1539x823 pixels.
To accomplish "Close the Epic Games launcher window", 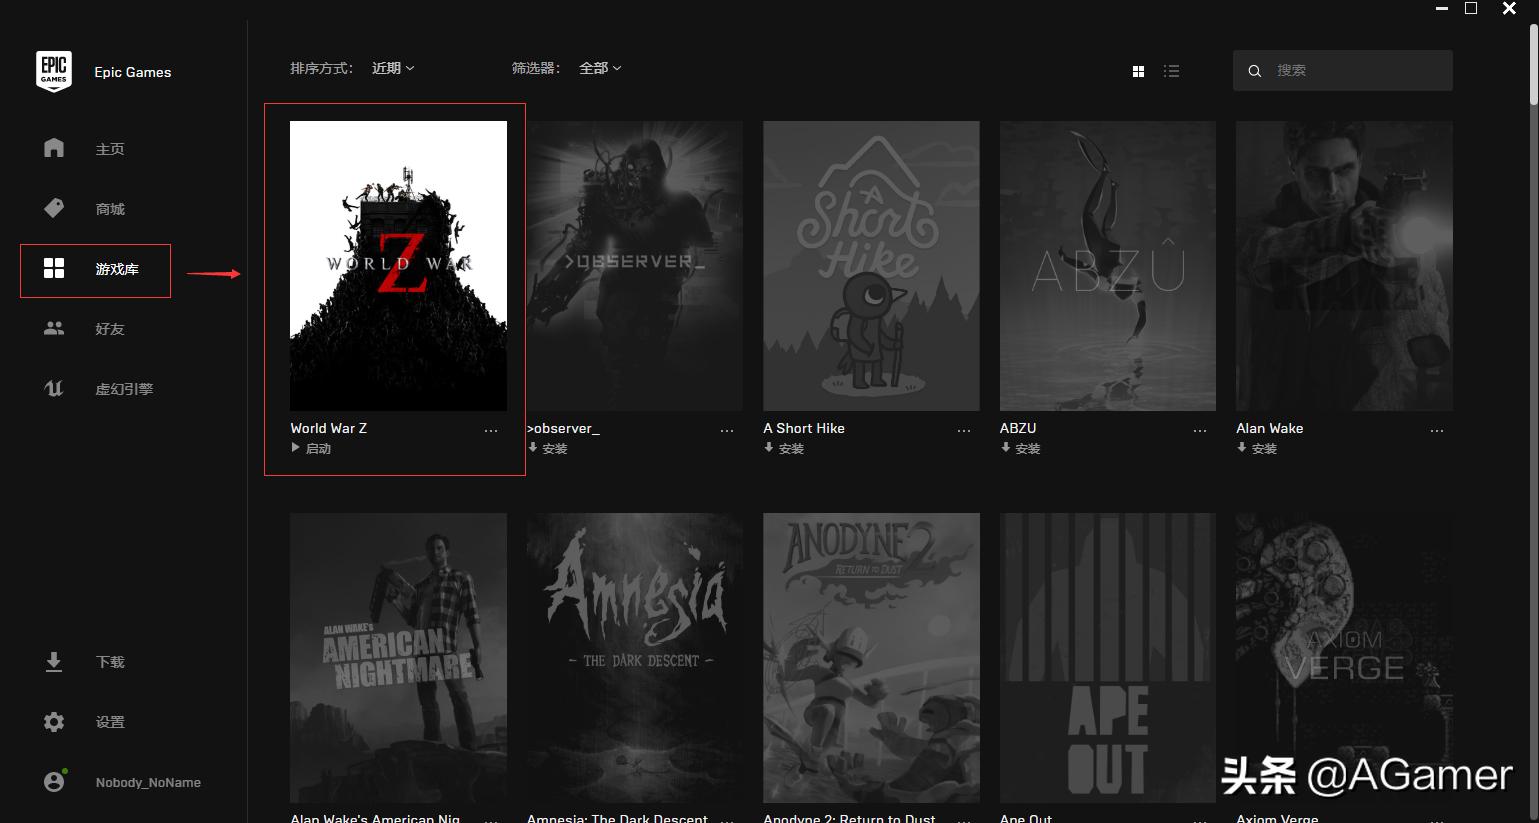I will pyautogui.click(x=1510, y=8).
